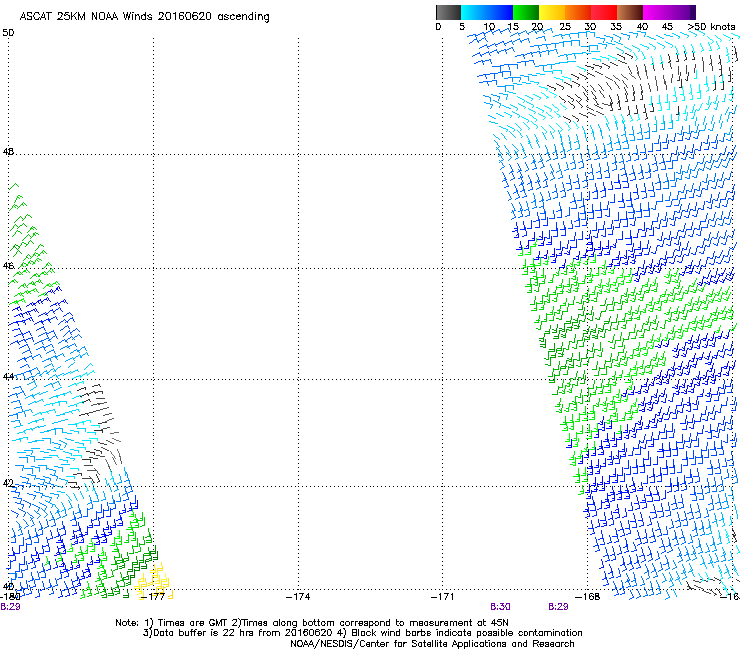The image size is (740, 650).
Task: Select the gray 0-5 knots legend color
Action: tap(448, 12)
